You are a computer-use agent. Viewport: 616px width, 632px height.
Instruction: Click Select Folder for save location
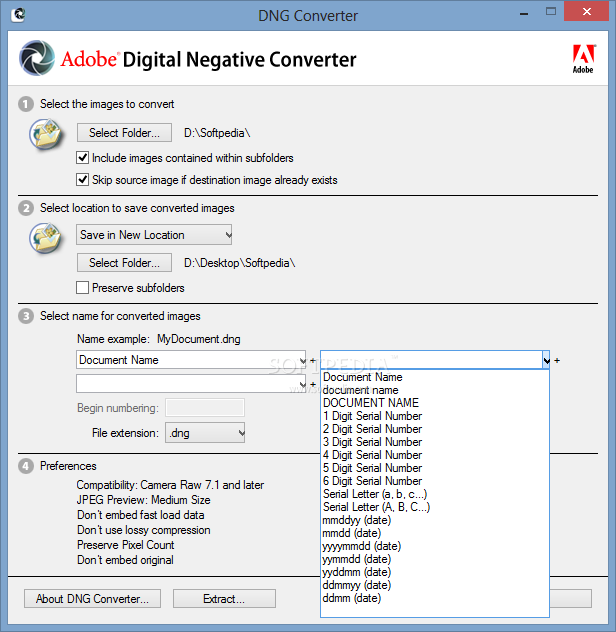pos(124,263)
